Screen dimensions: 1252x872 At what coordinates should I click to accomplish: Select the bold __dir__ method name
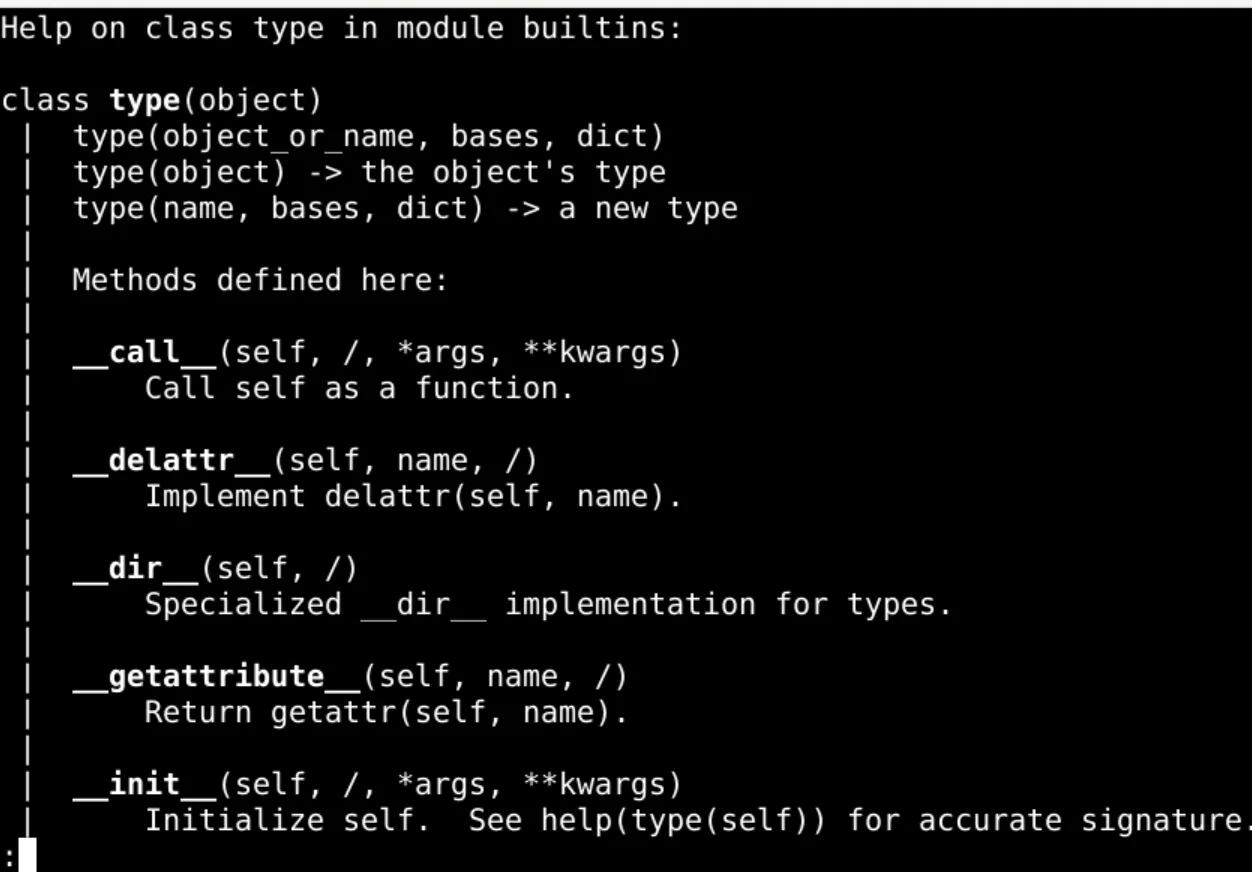(135, 568)
